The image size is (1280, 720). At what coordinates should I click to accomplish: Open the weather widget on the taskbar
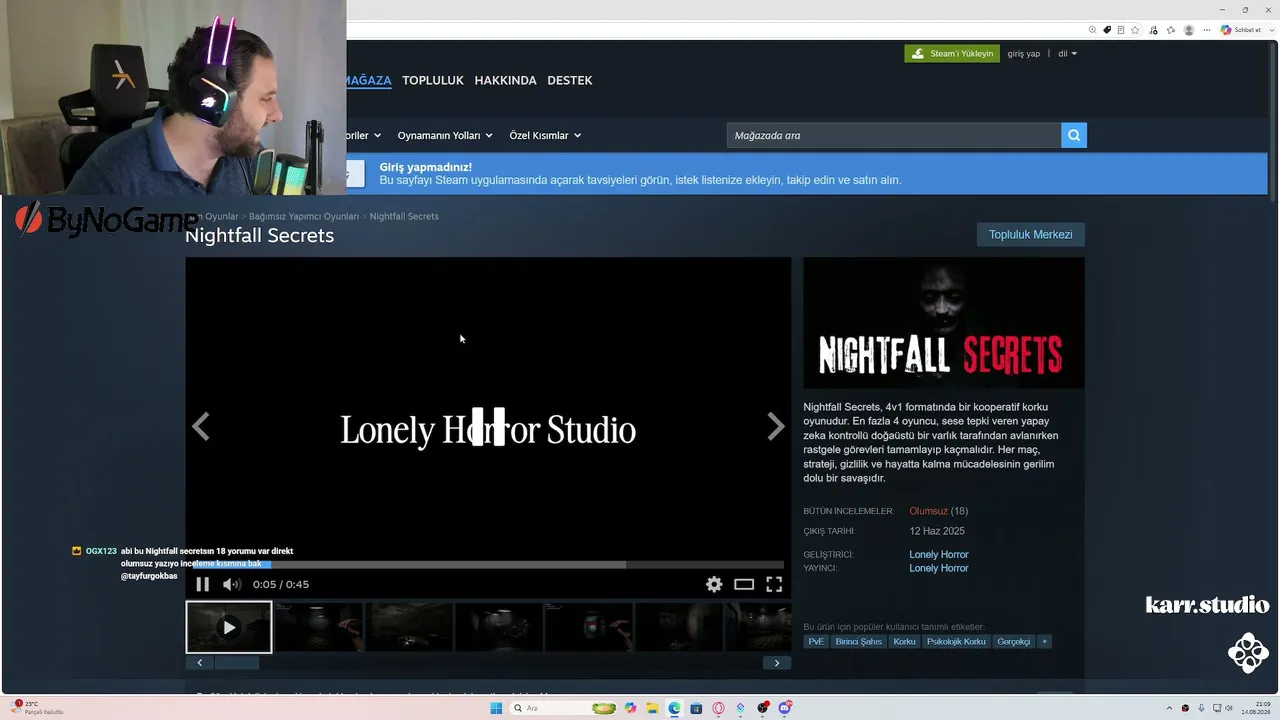coord(38,708)
